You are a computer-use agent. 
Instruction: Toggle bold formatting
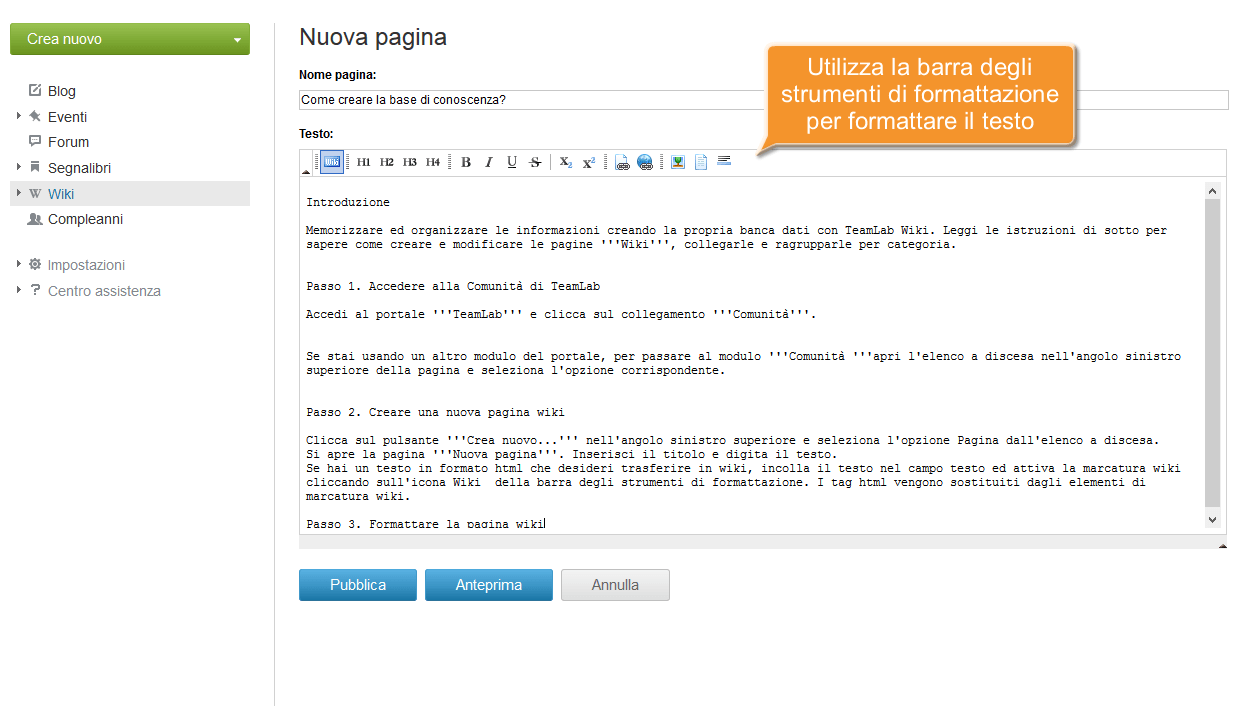(x=466, y=162)
